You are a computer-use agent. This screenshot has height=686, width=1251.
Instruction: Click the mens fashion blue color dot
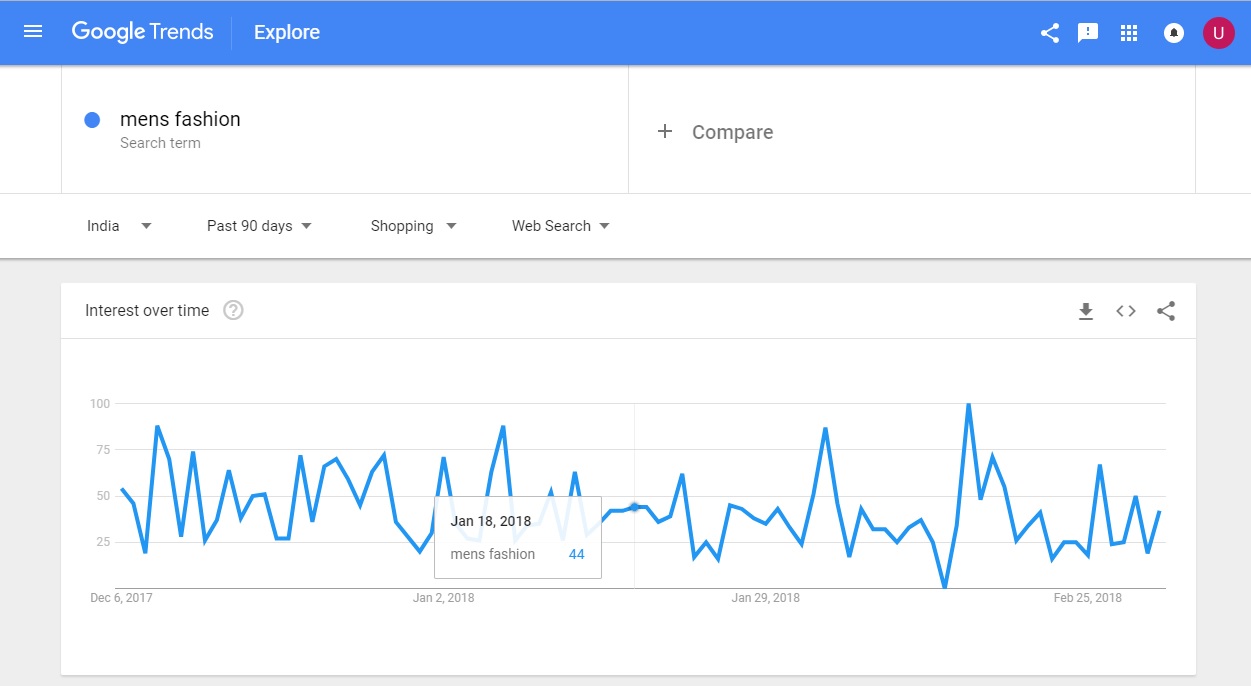pos(92,120)
